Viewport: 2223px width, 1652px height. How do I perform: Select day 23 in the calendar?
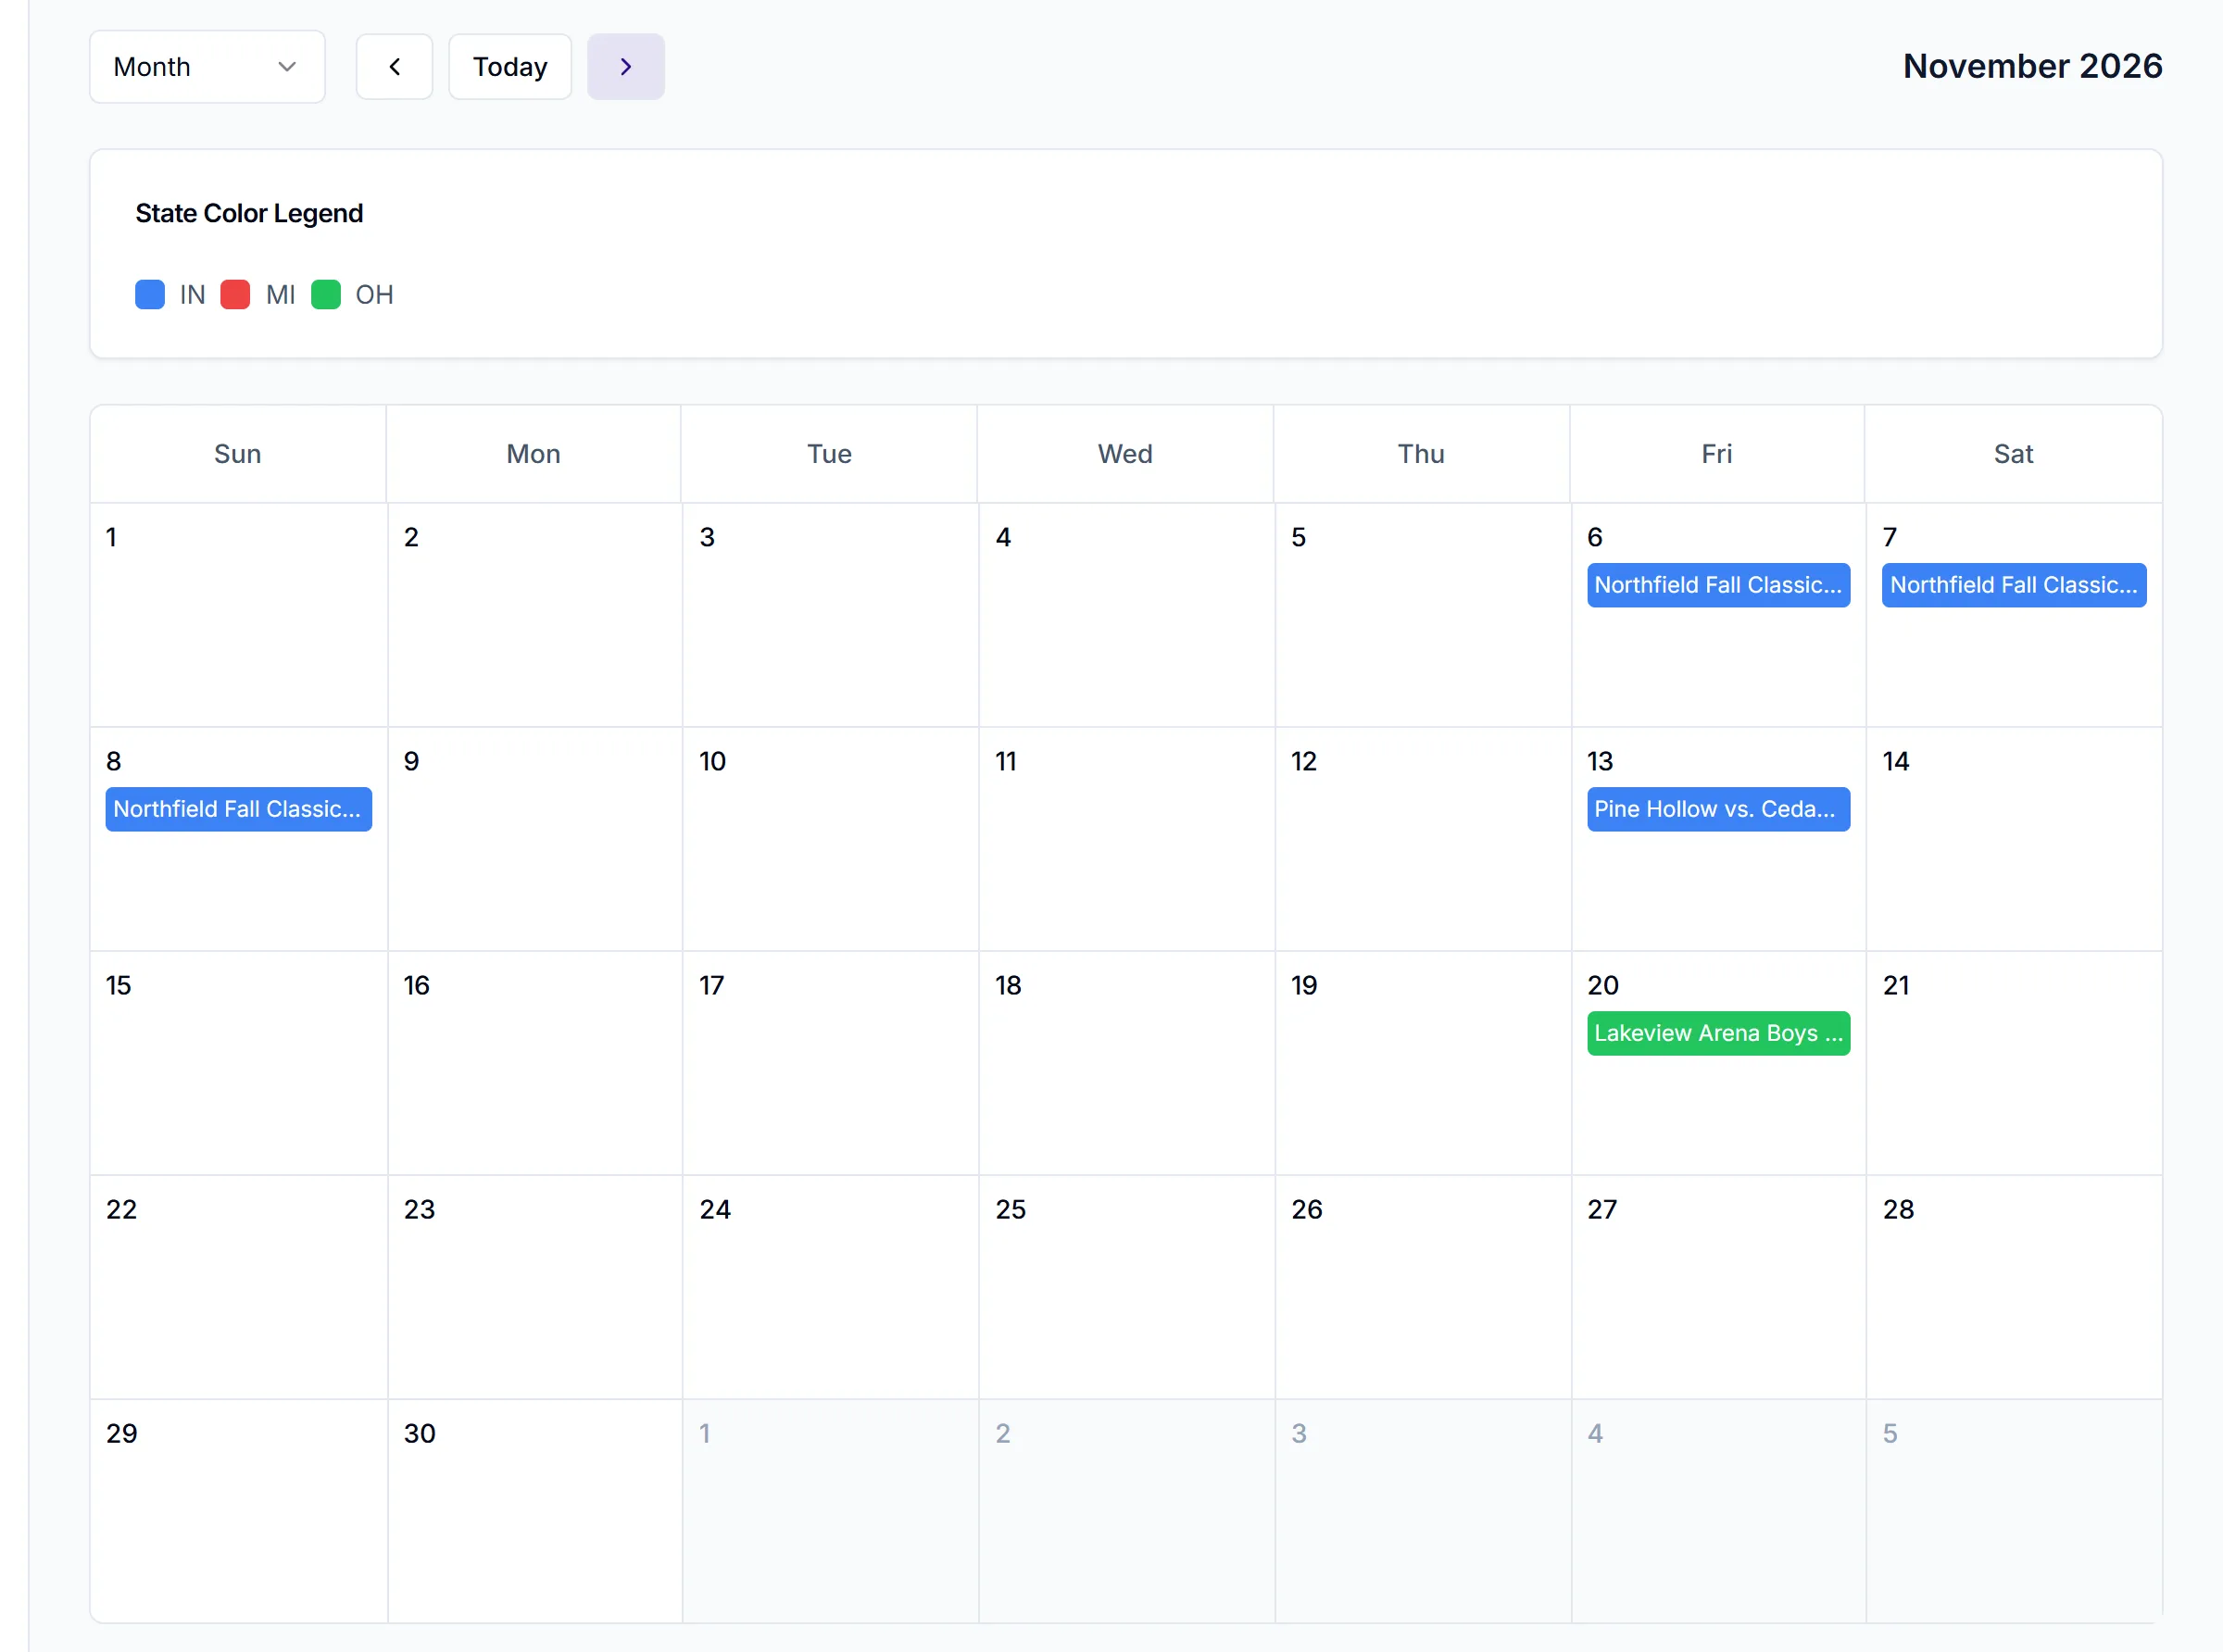click(x=534, y=1287)
